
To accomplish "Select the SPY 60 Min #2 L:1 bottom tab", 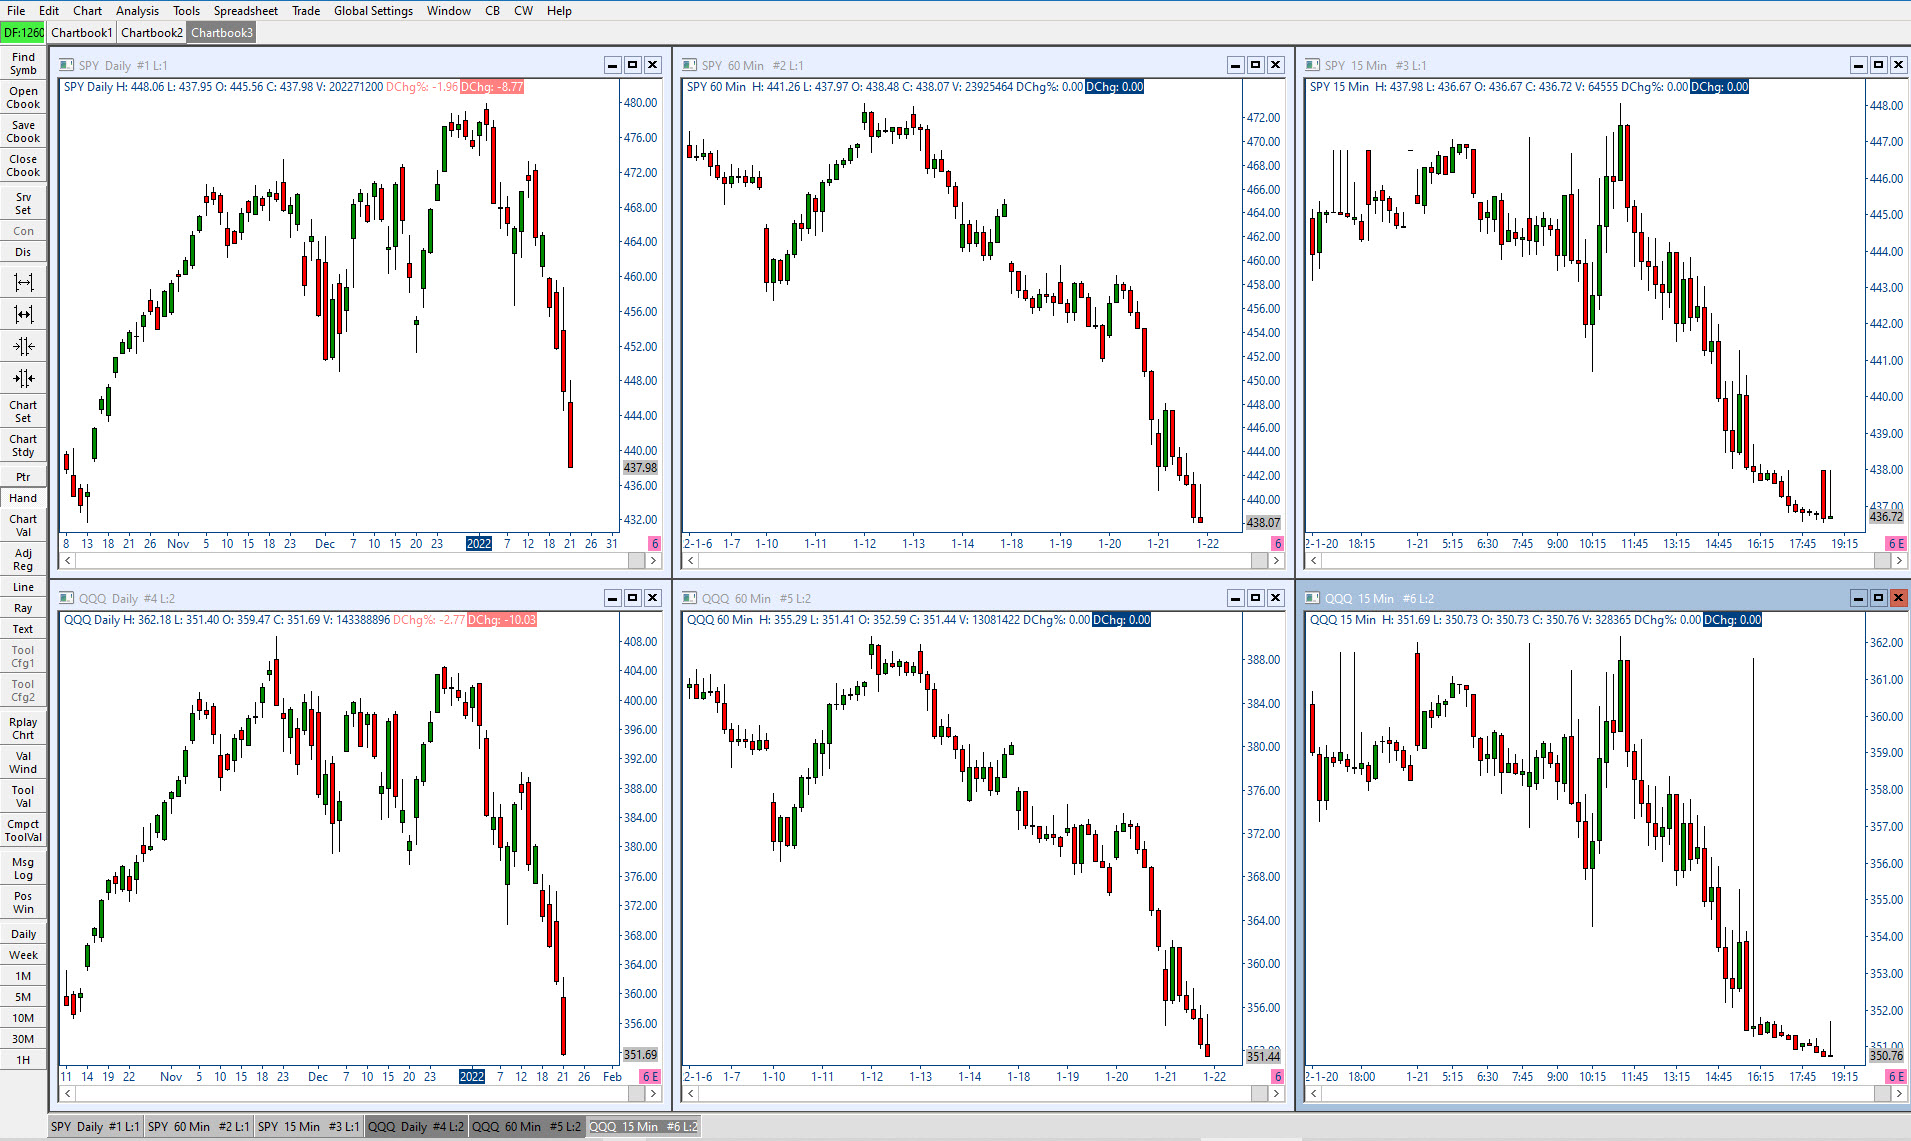I will (x=198, y=1127).
